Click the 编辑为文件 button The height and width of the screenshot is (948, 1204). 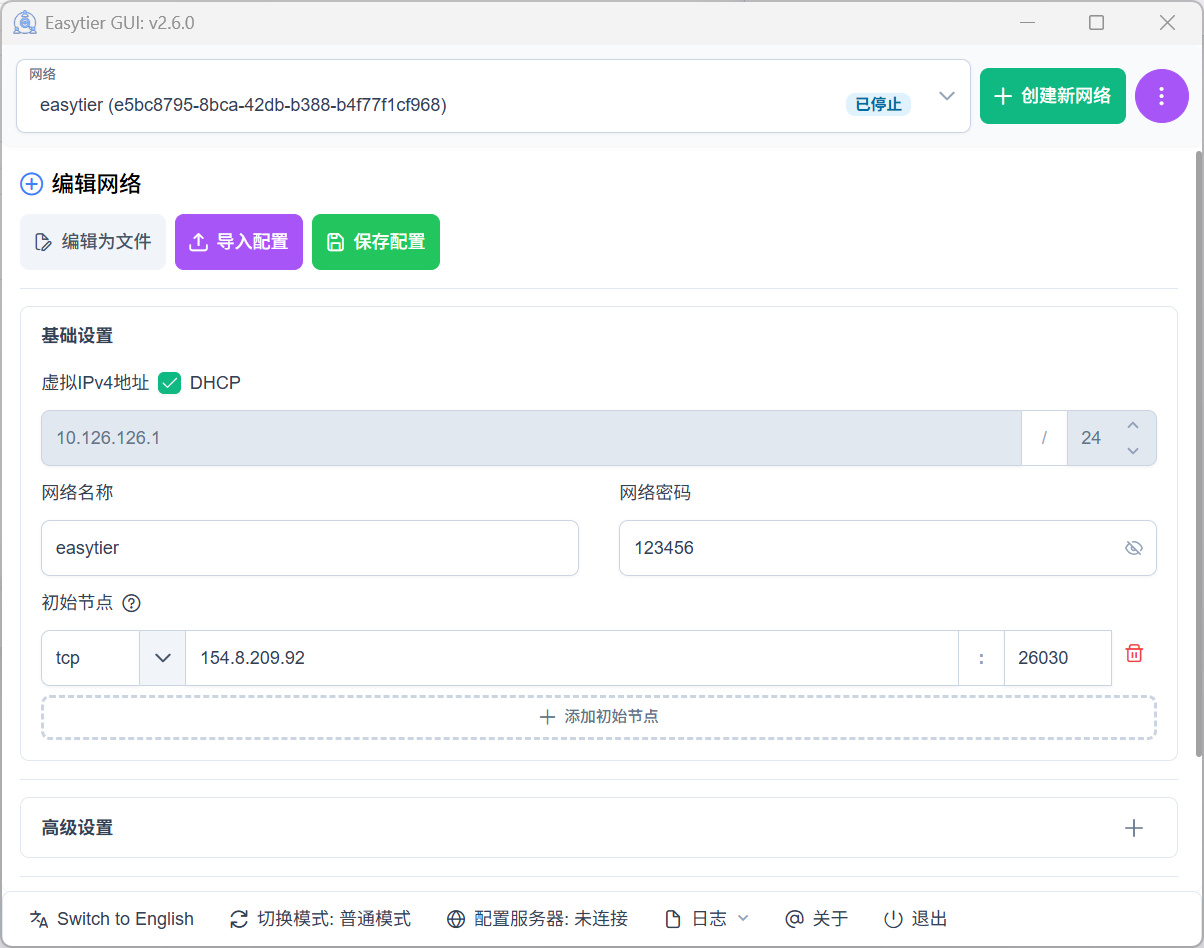[x=93, y=242]
